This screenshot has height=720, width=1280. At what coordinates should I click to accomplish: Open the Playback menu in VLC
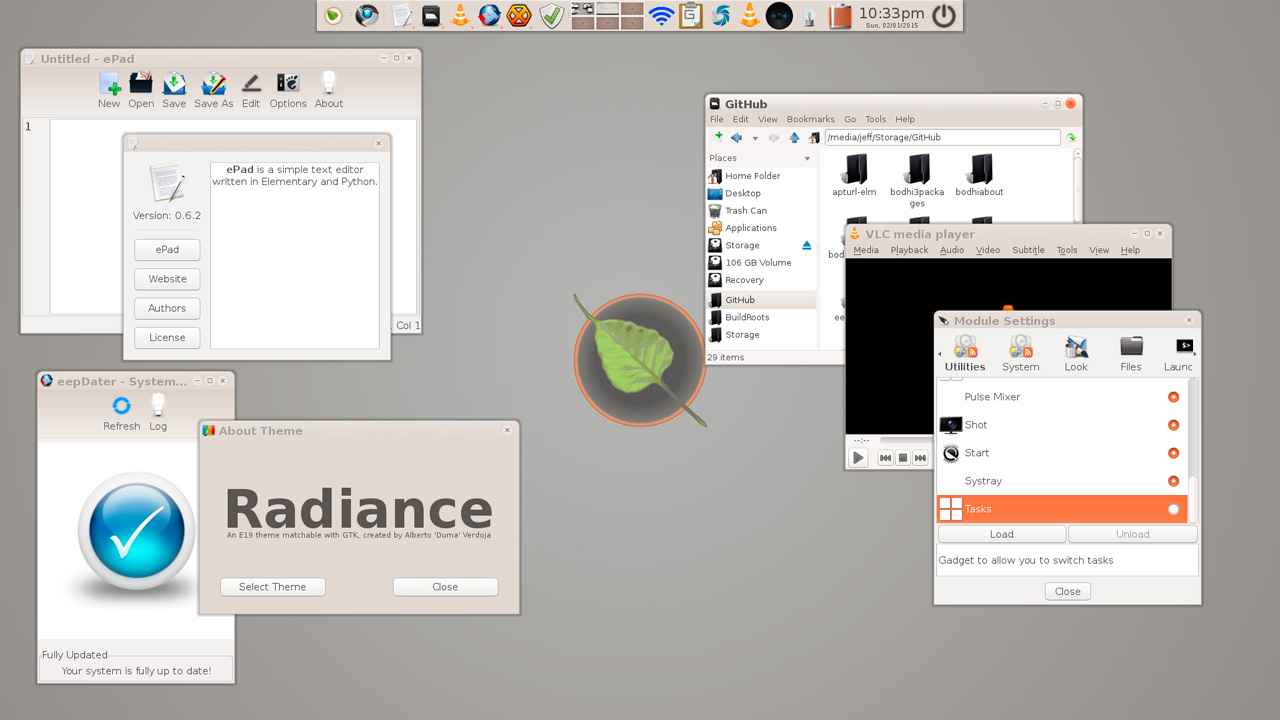point(909,250)
